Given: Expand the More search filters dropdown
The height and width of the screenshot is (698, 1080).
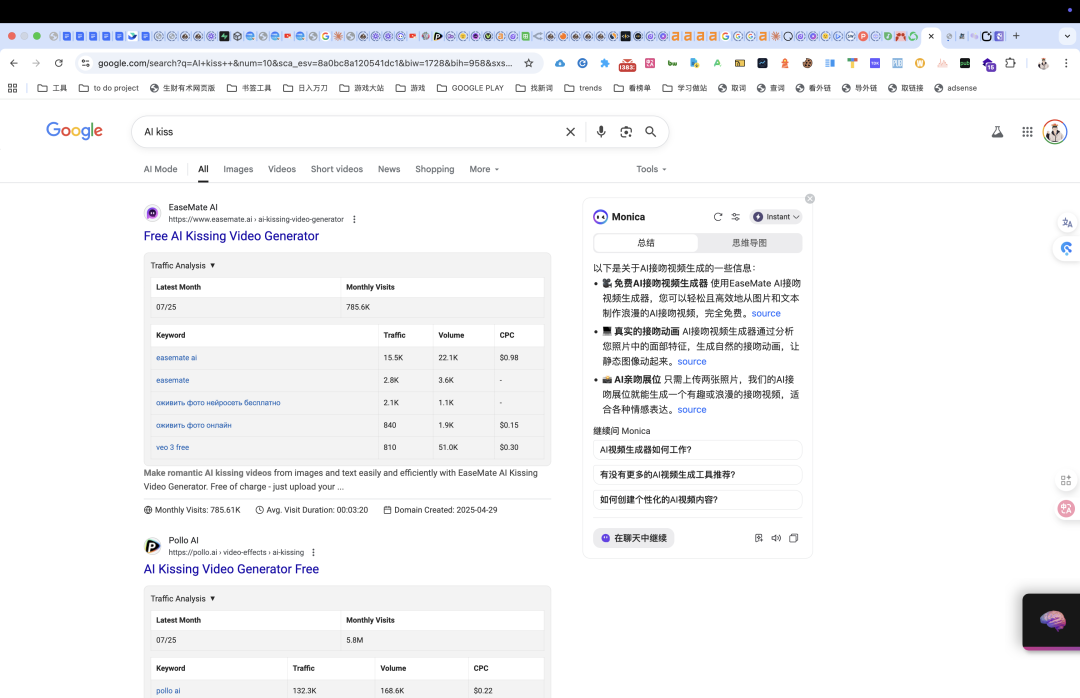Looking at the screenshot, I should click(484, 169).
